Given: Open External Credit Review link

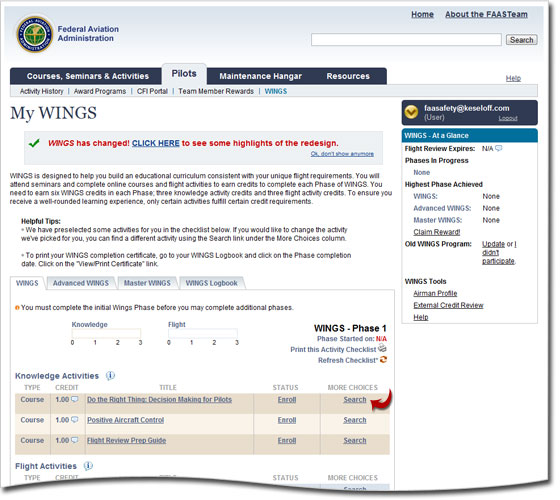Looking at the screenshot, I should [448, 305].
